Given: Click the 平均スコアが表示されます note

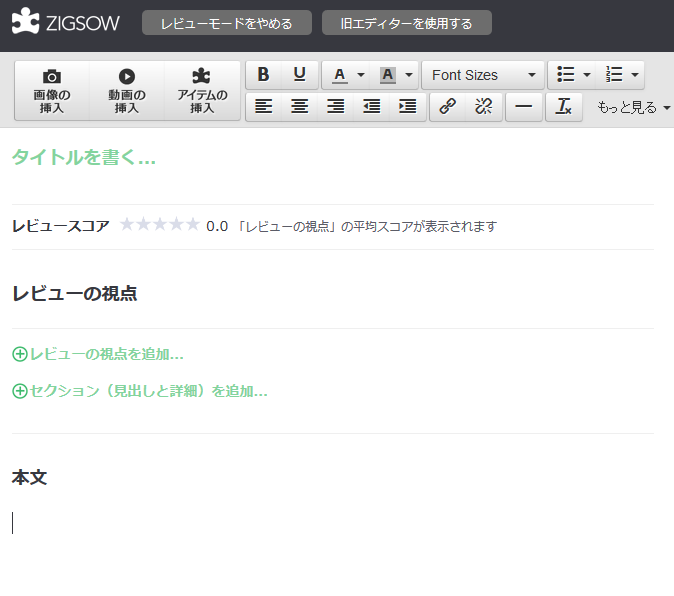Looking at the screenshot, I should click(x=366, y=226).
